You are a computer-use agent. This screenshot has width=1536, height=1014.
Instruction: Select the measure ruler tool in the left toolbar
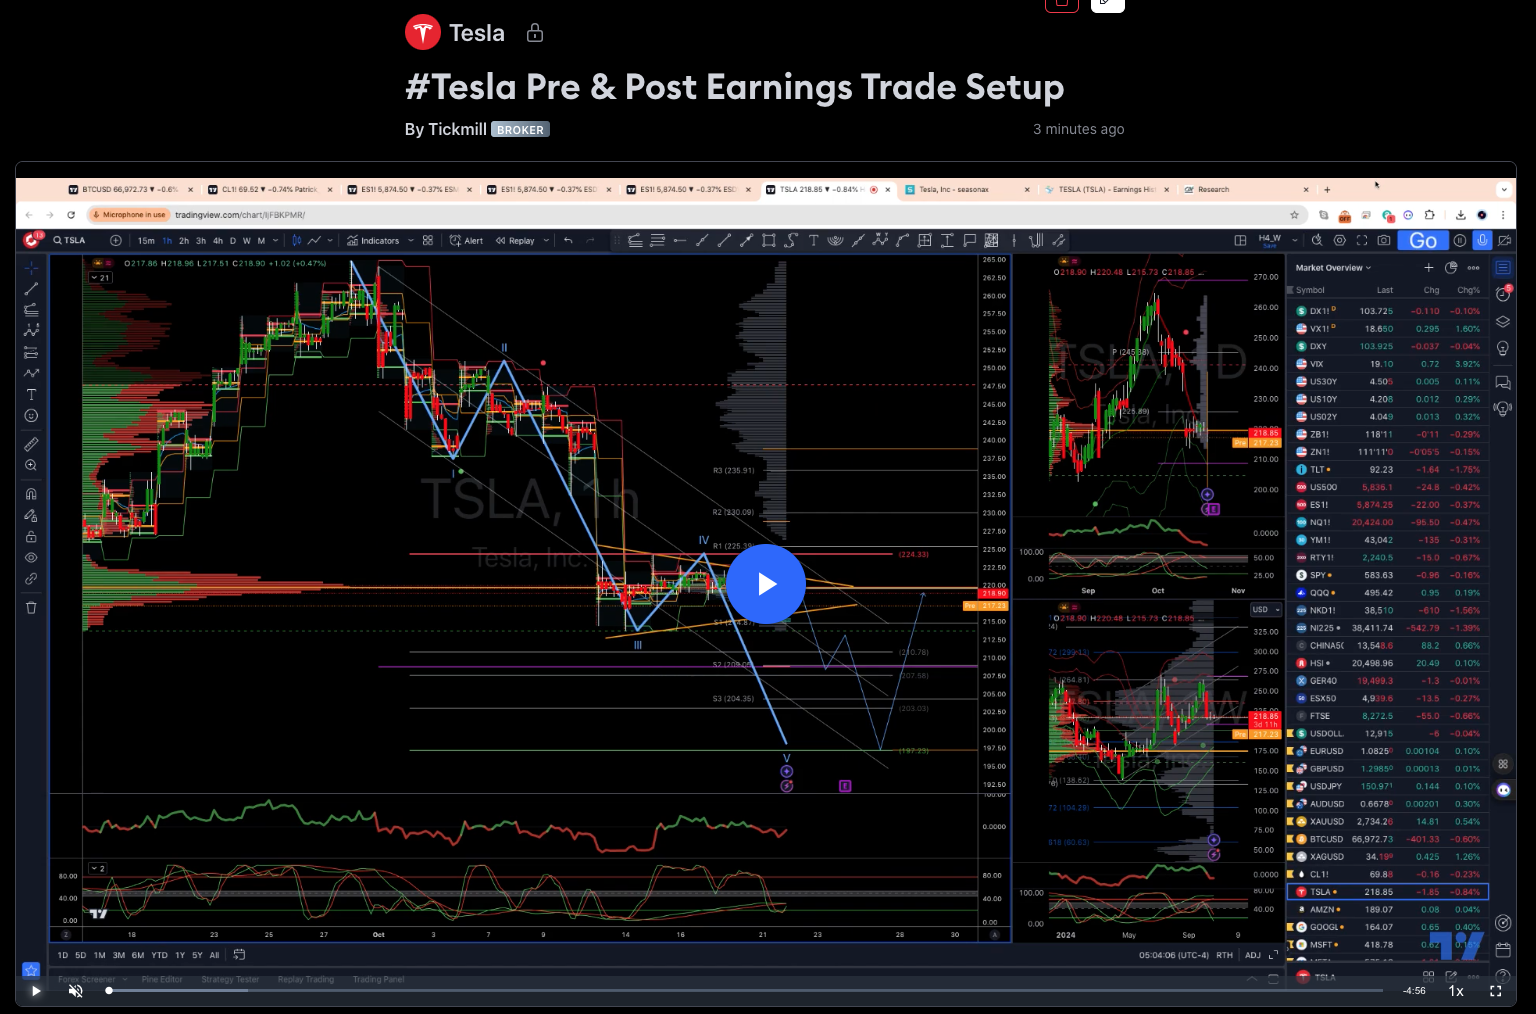[31, 444]
